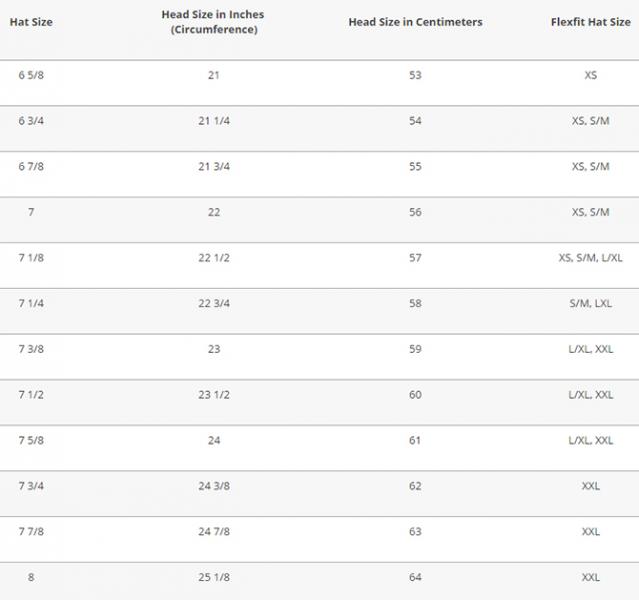Click the 7 1/2 hat size cell
The height and width of the screenshot is (600, 639).
pyautogui.click(x=31, y=395)
